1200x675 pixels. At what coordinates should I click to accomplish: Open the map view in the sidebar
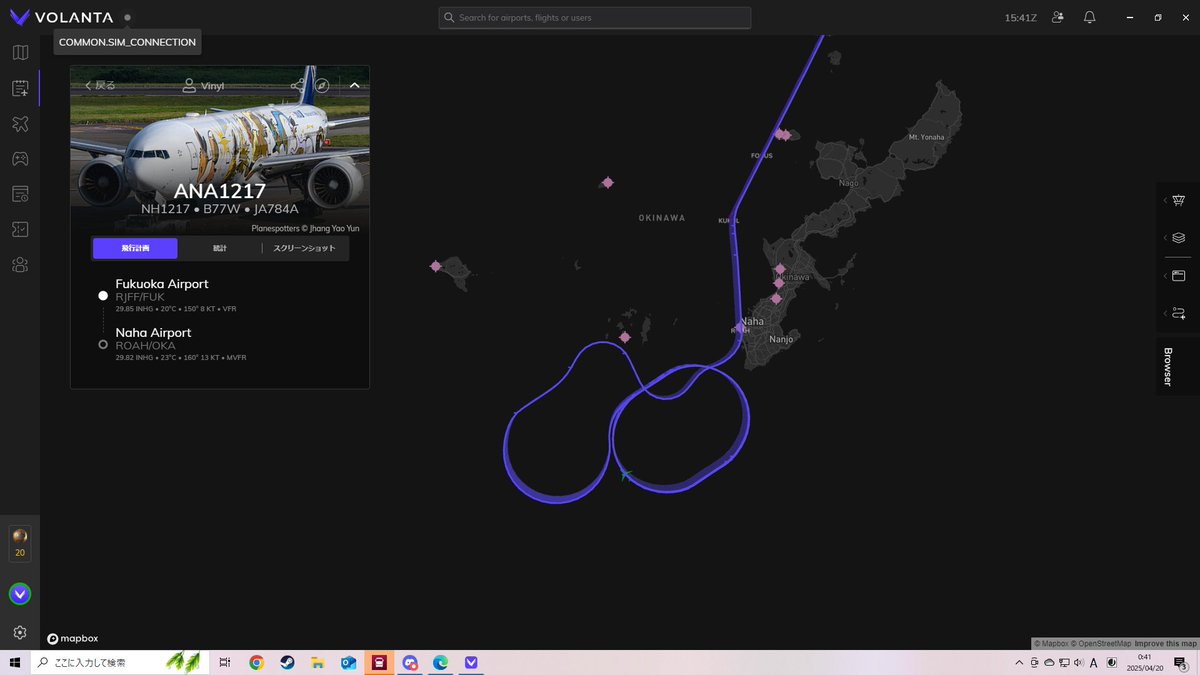pyautogui.click(x=20, y=52)
